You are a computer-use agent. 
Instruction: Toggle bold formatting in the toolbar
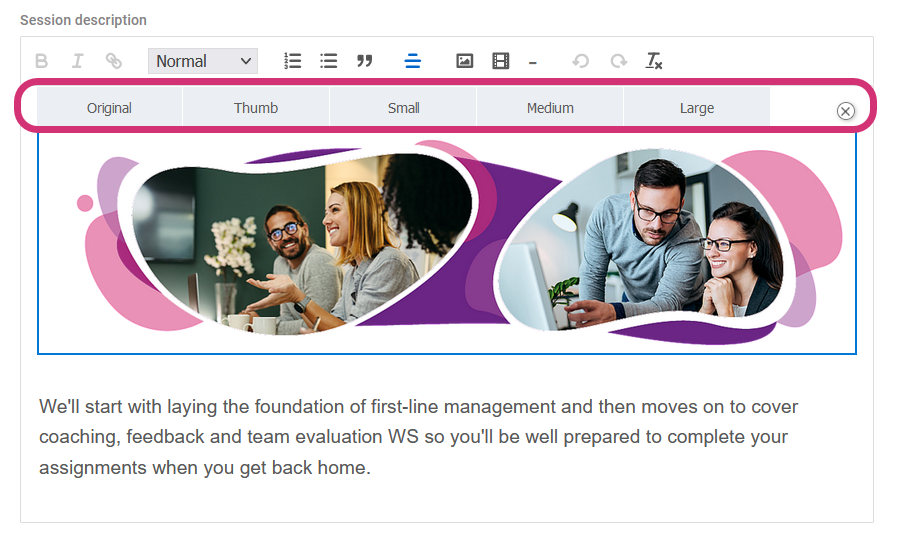tap(41, 61)
